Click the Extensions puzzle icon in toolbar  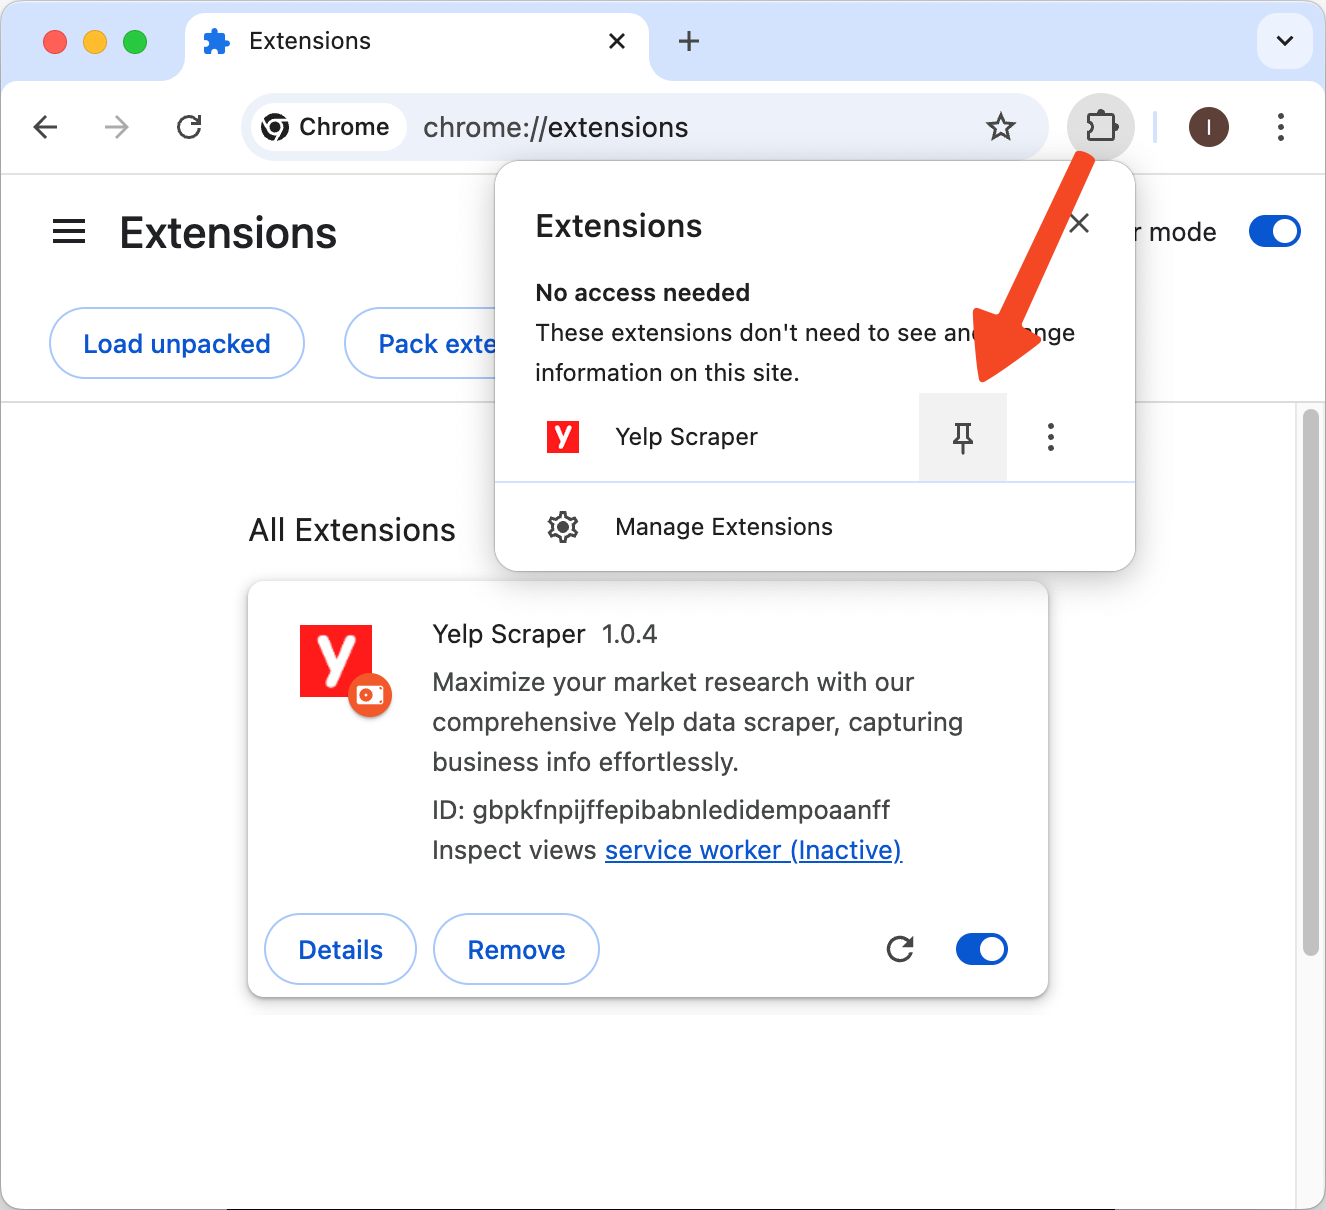[1101, 127]
